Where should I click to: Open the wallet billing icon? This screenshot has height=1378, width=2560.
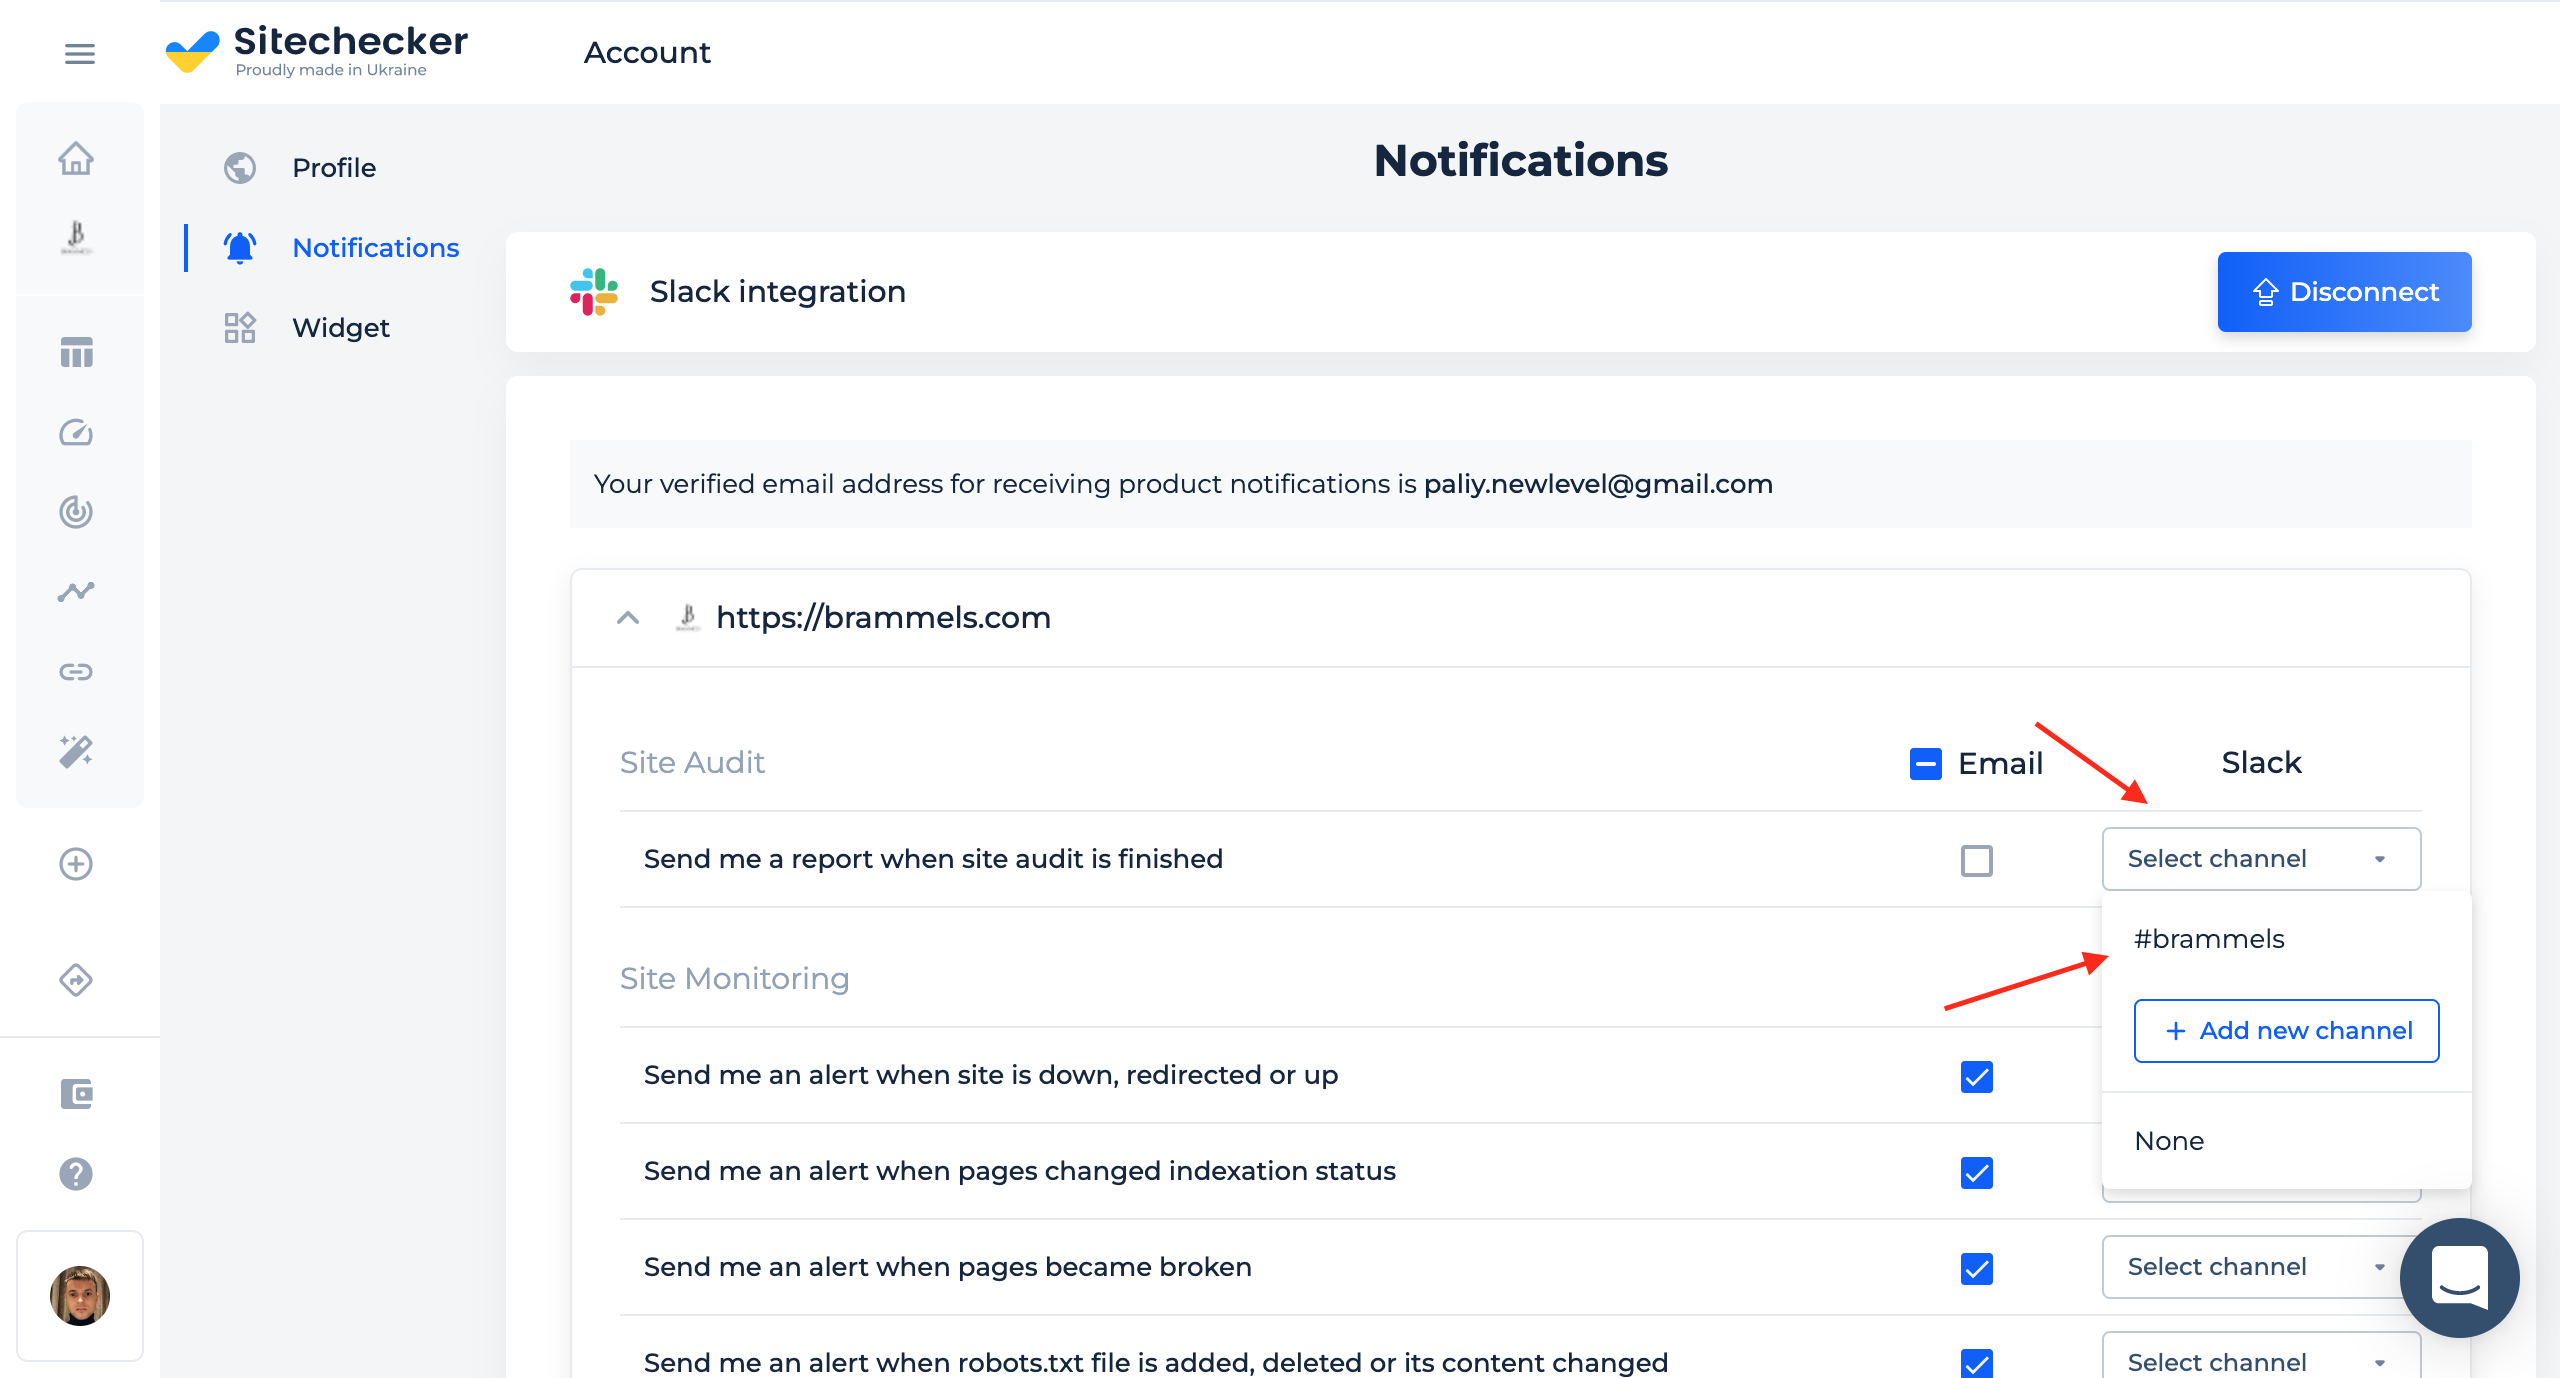coord(76,1094)
